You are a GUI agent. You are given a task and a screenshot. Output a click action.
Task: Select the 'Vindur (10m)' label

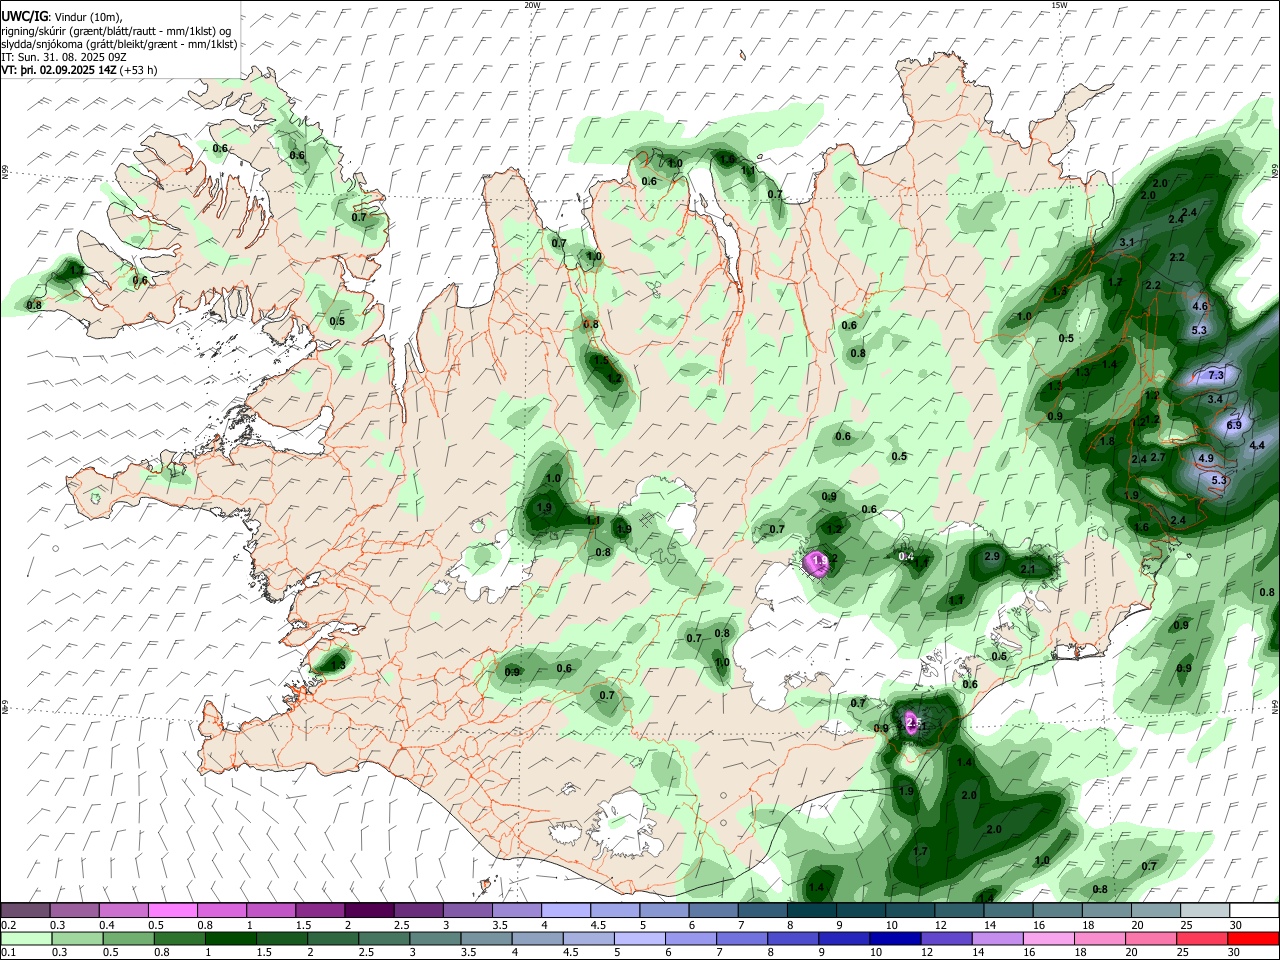coord(85,16)
